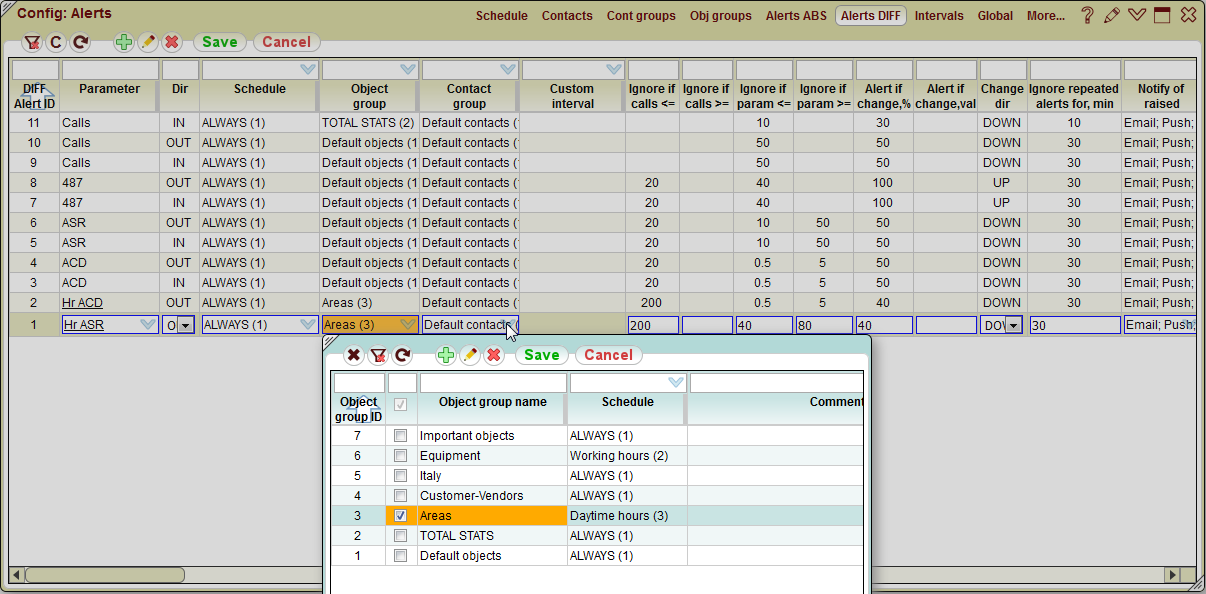1206x594 pixels.
Task: Click the refresh icon in the object group popup
Action: click(403, 355)
